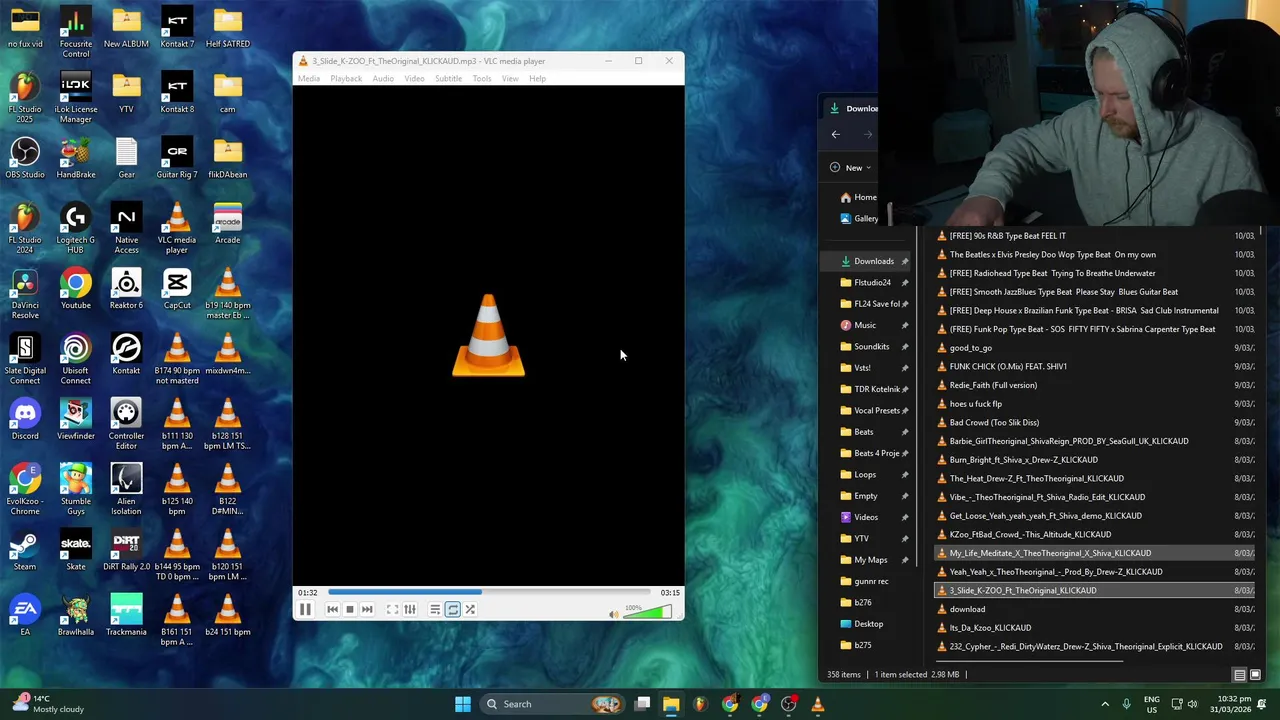Screen dimensions: 1280x720
Task: Toggle loop mode in VLC
Action: pyautogui.click(x=453, y=609)
